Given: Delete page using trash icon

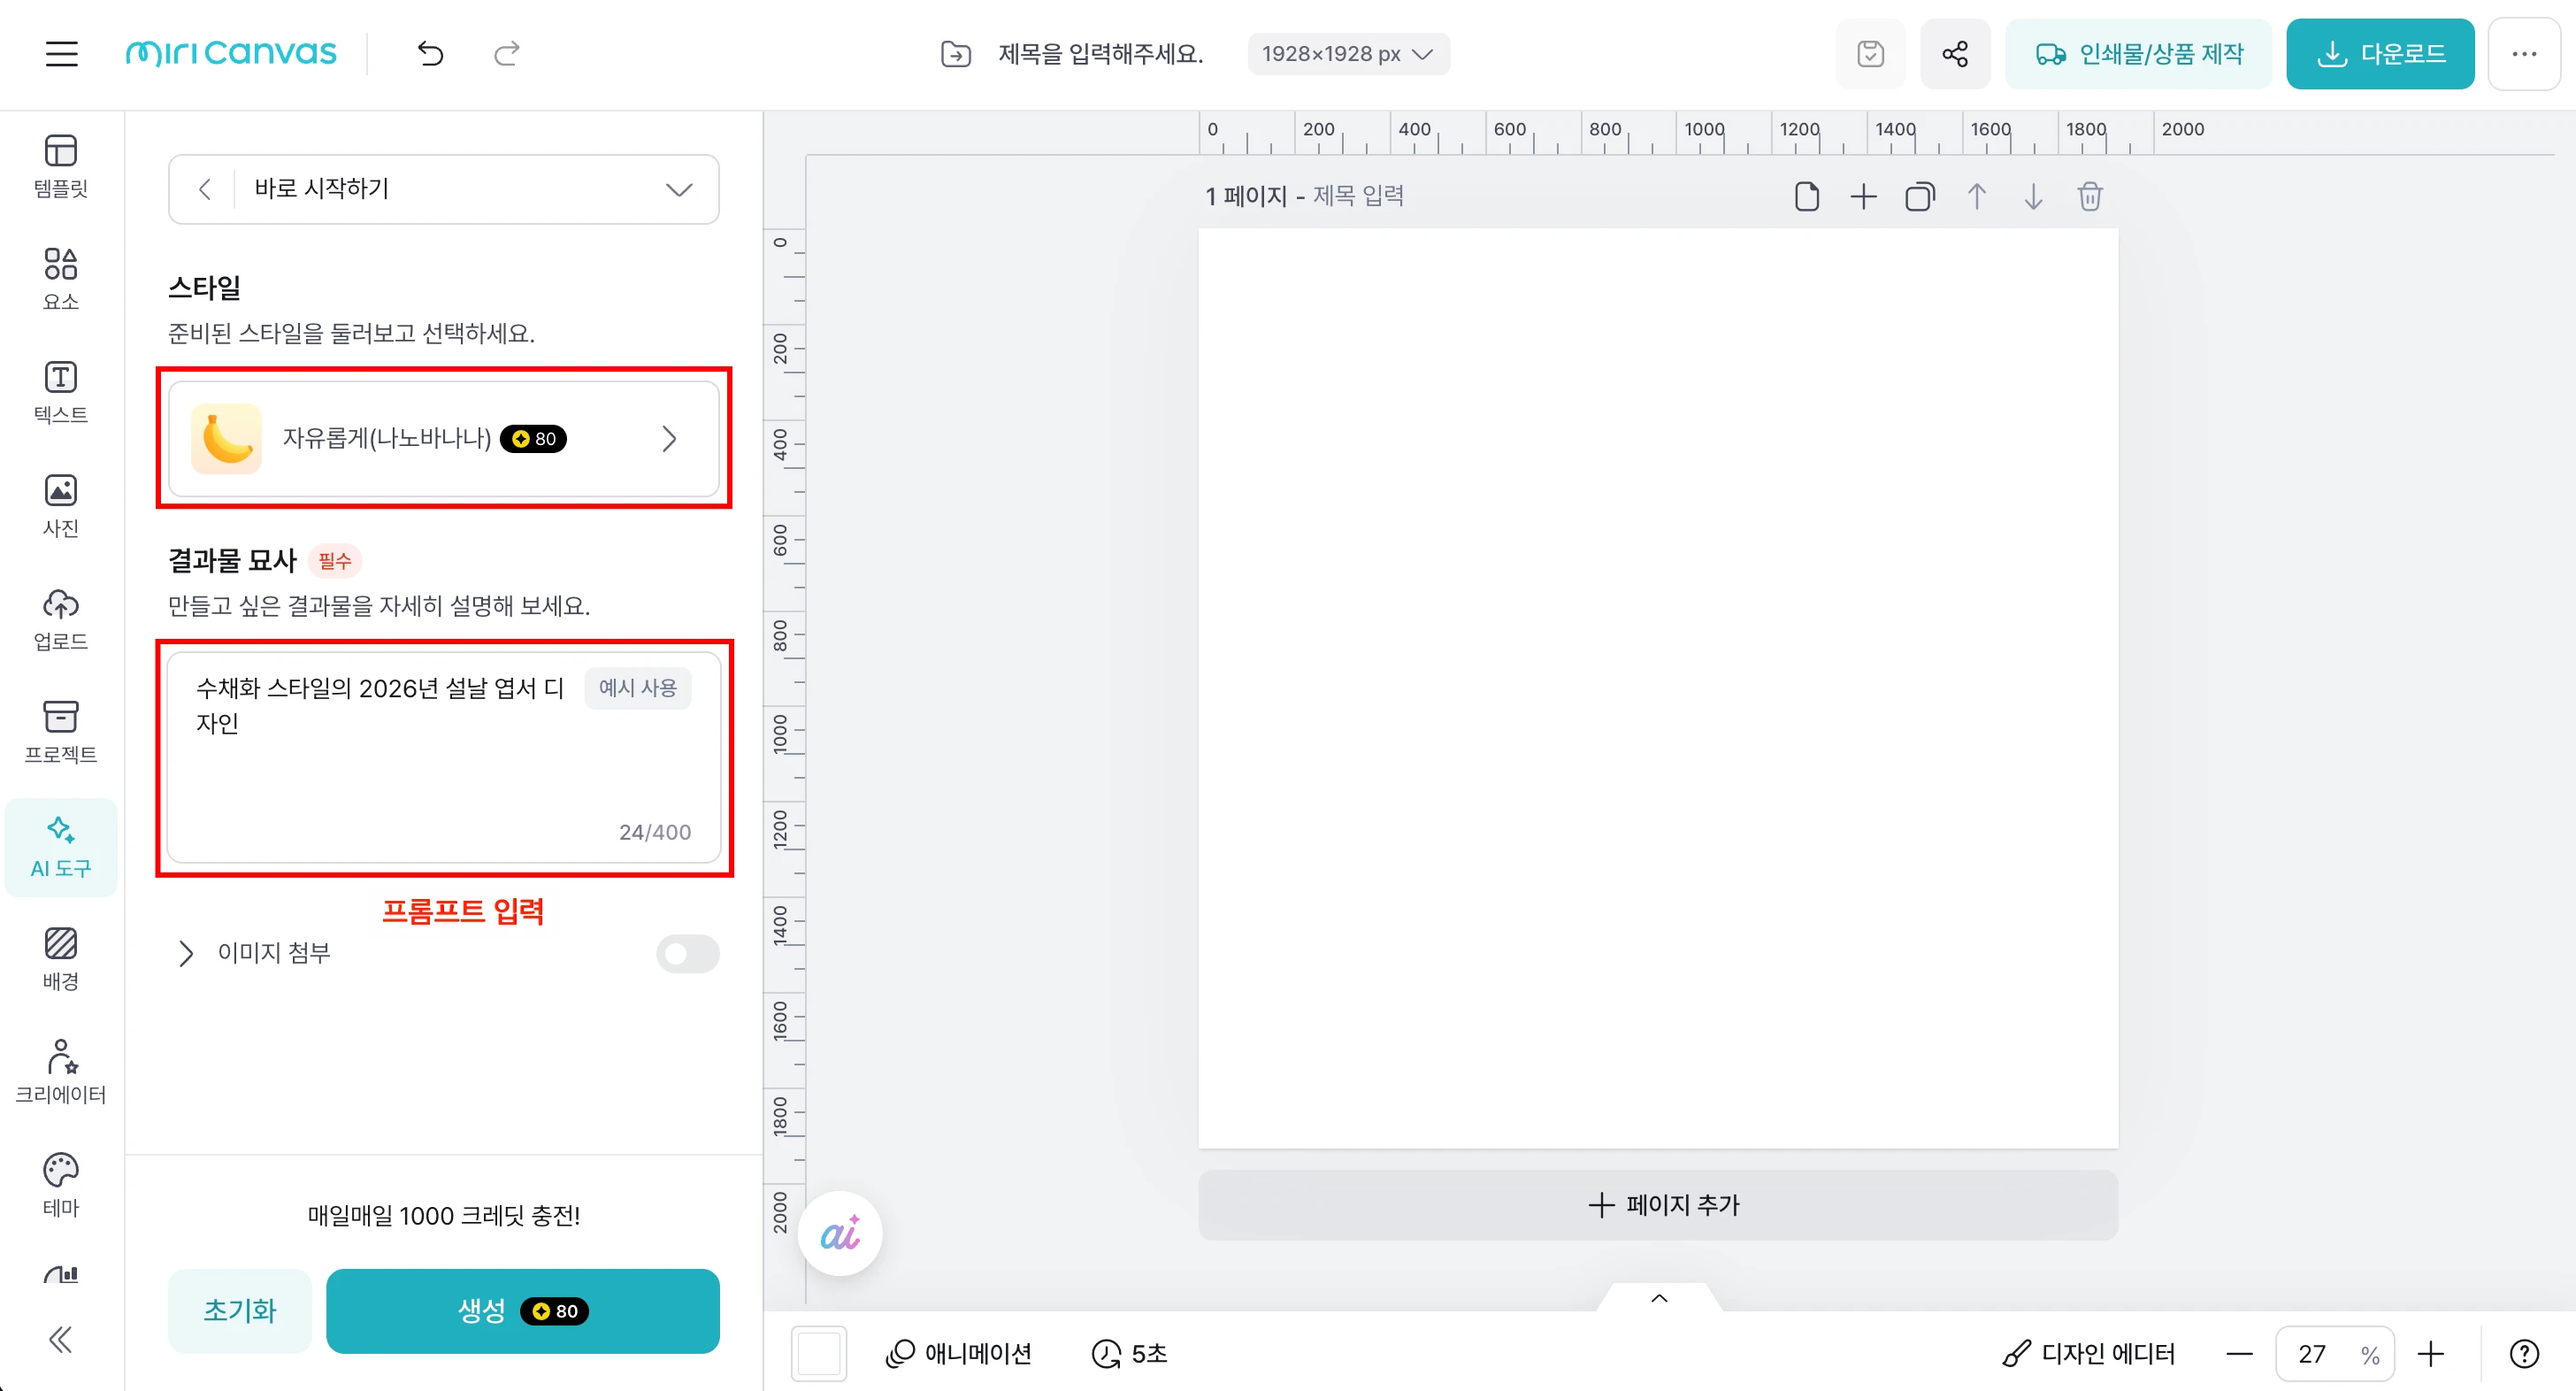Looking at the screenshot, I should click(2090, 196).
